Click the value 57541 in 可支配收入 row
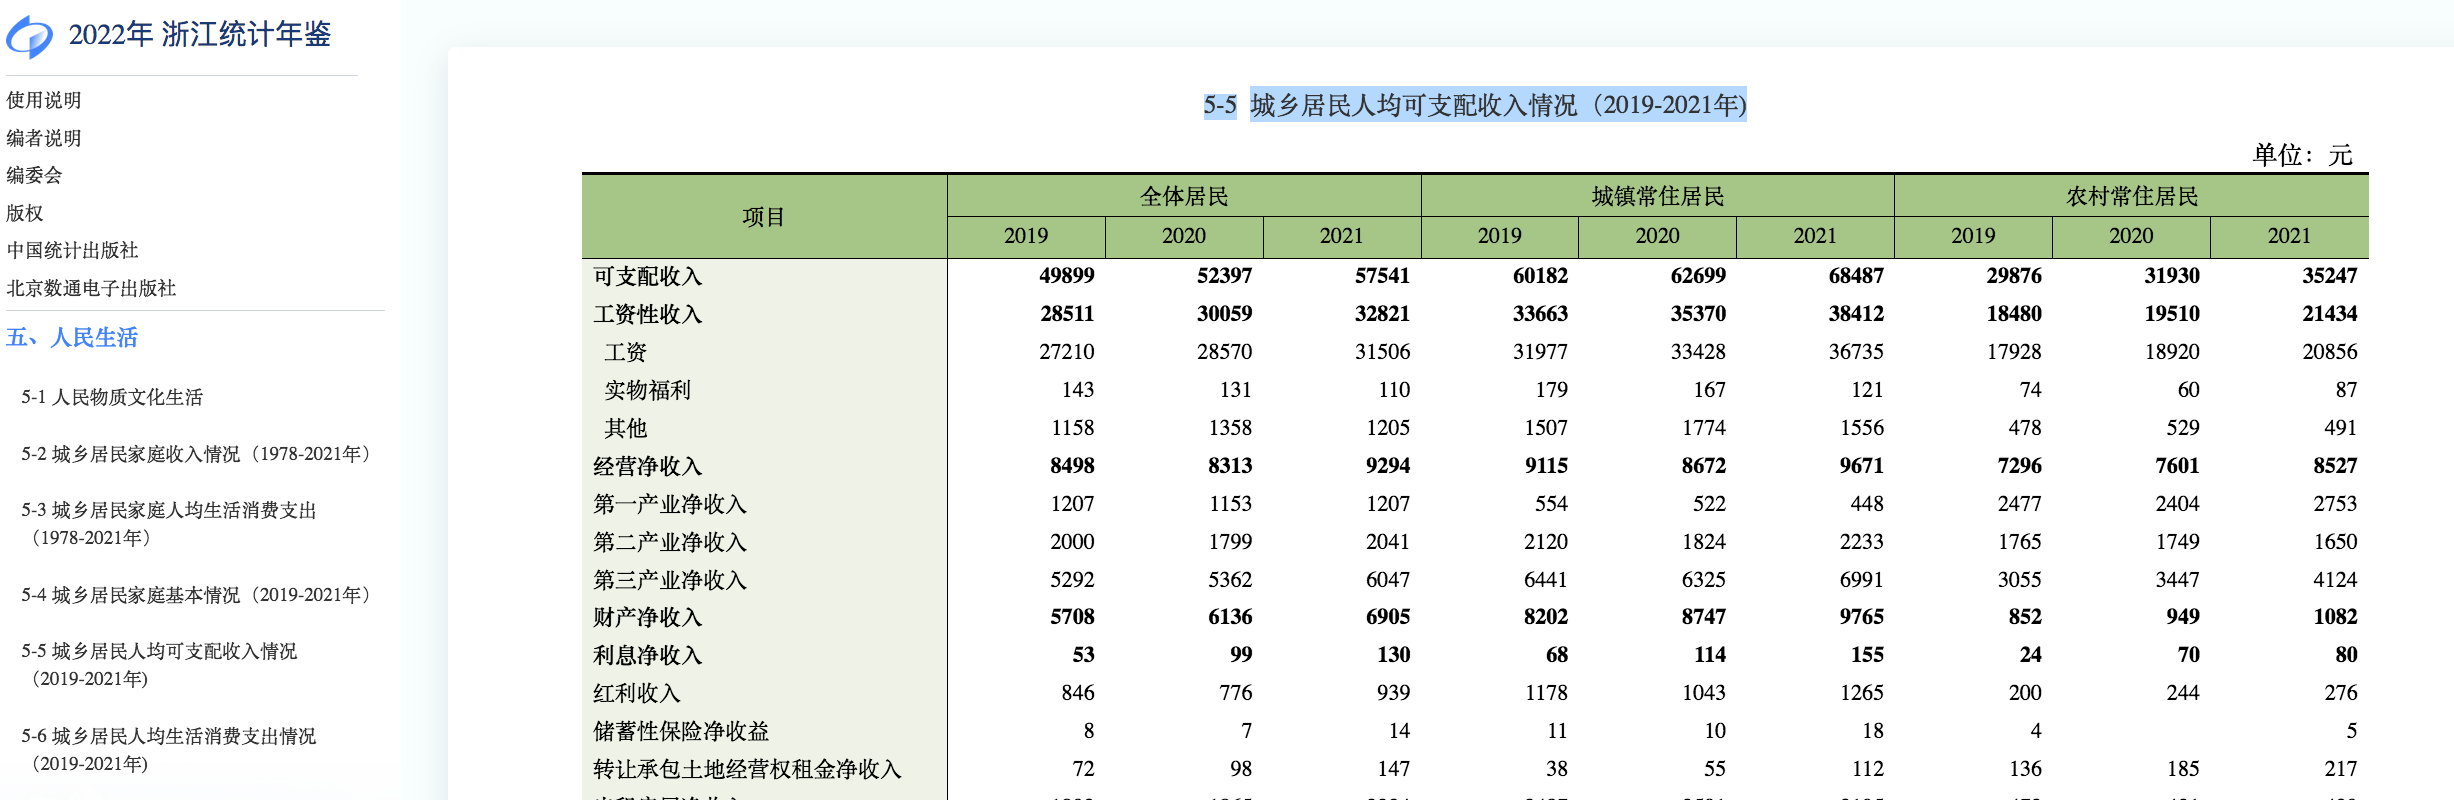 1382,276
